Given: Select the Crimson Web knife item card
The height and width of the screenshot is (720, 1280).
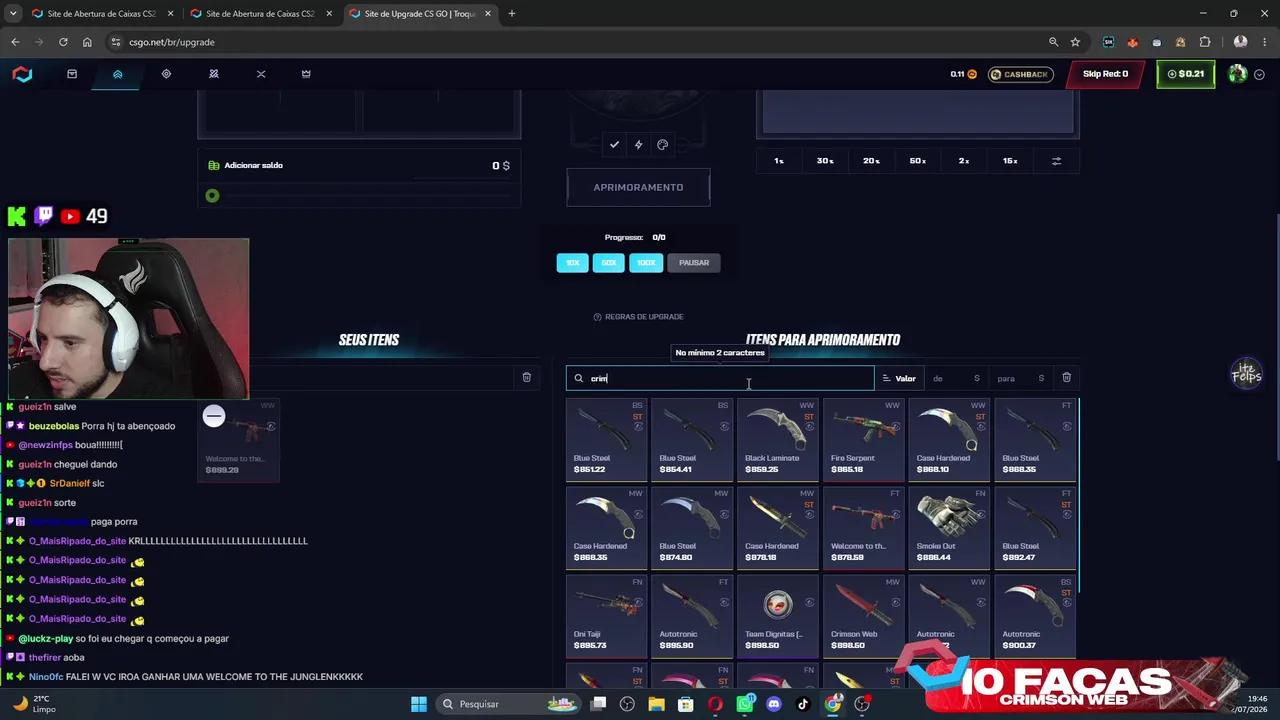Looking at the screenshot, I should click(x=863, y=615).
